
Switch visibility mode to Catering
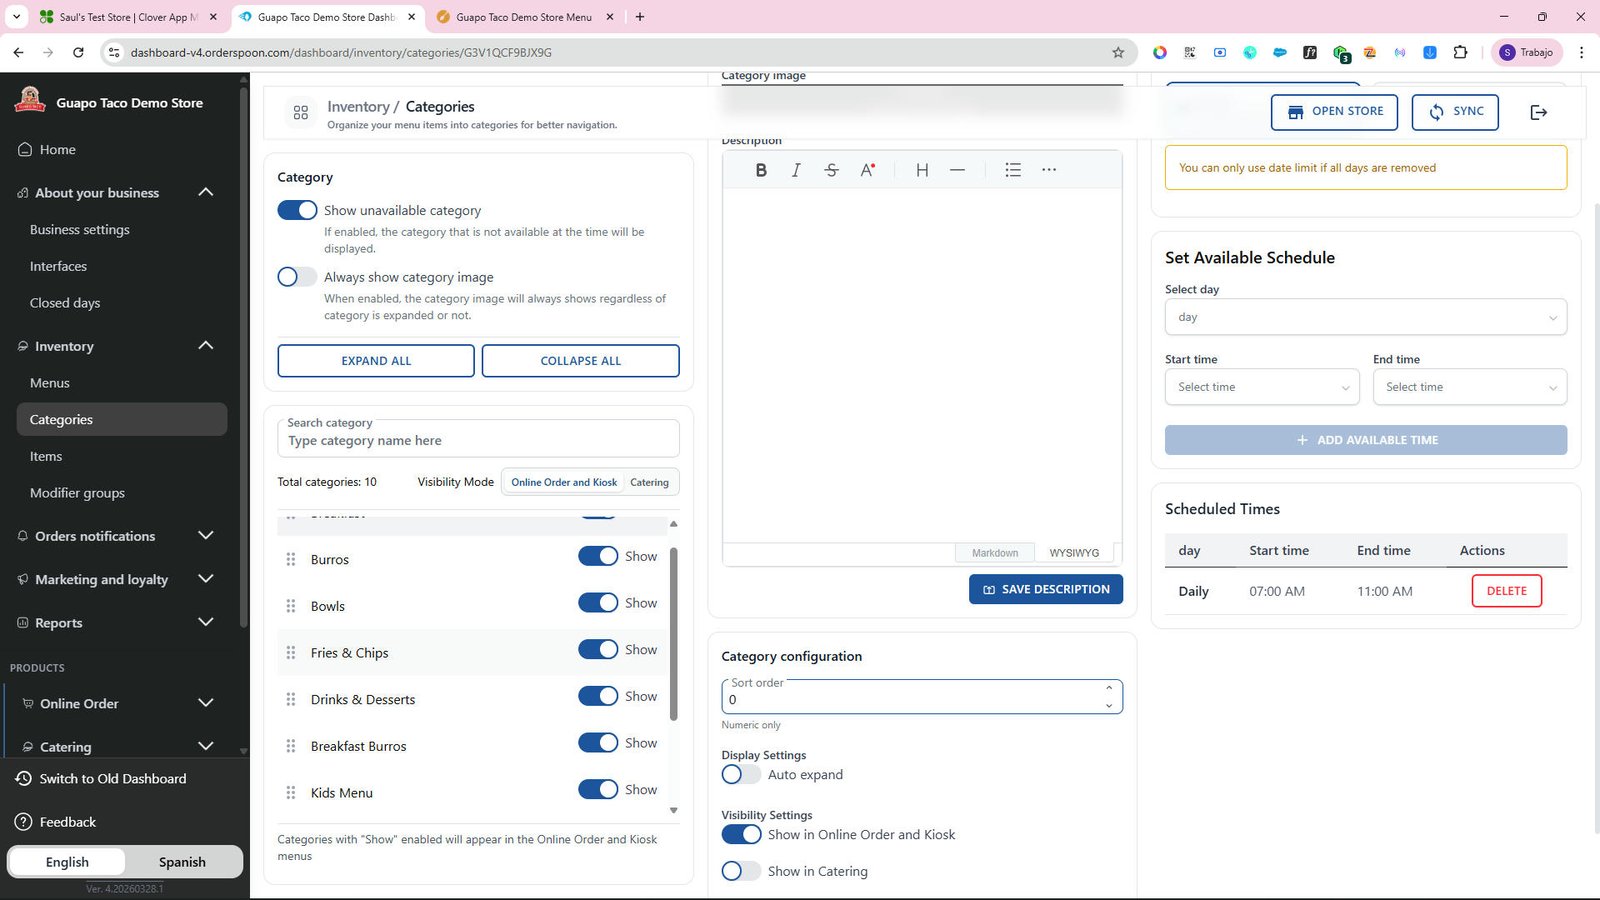(650, 482)
